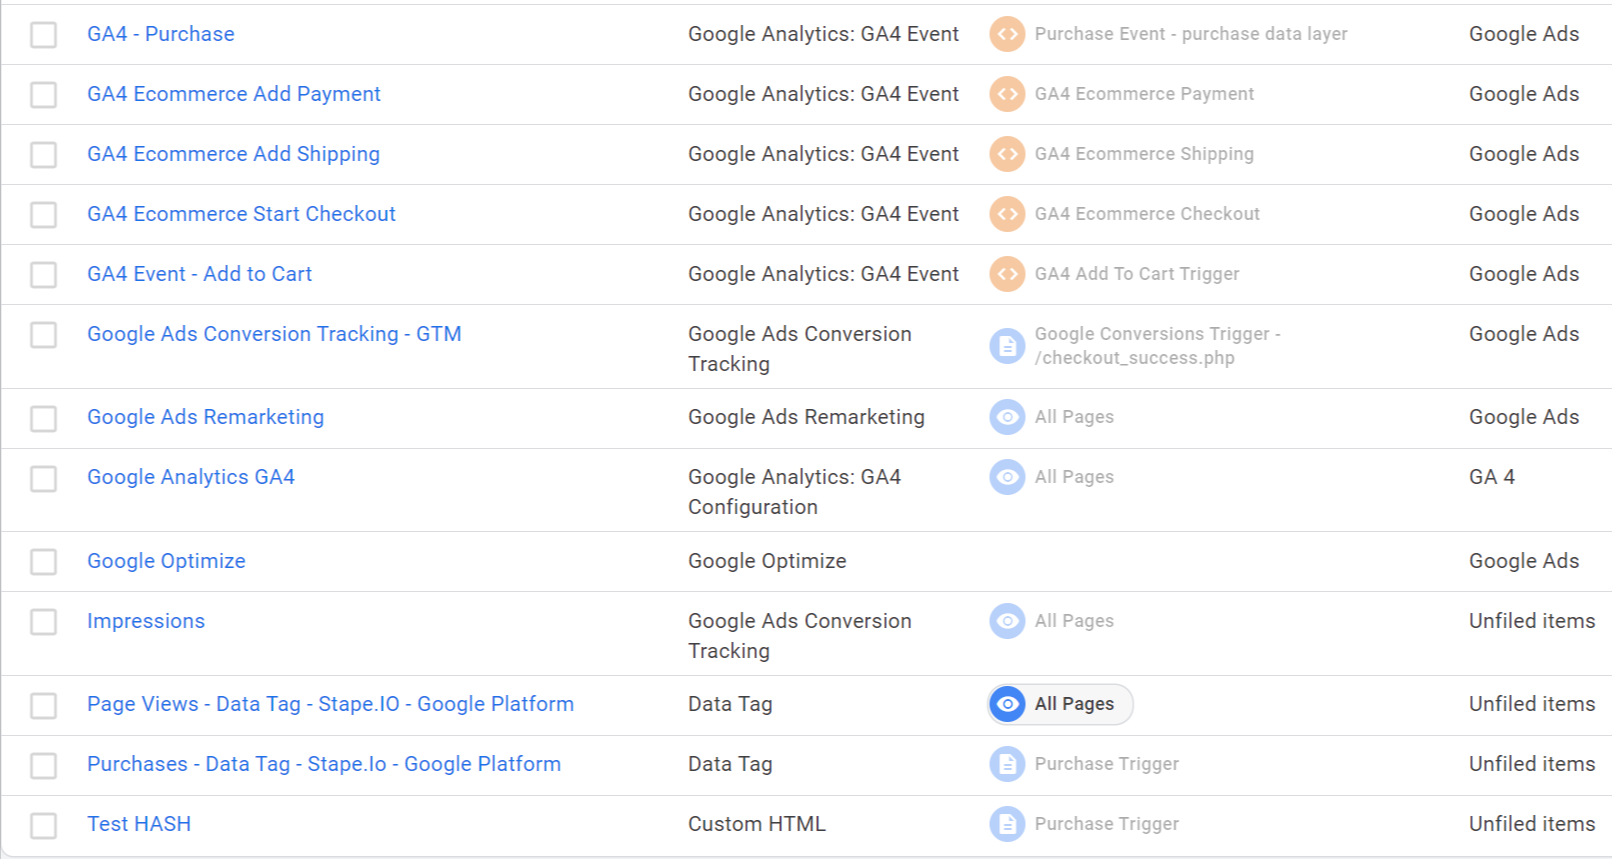Viewport: 1612px width, 859px height.
Task: Click highlighted All Pages eye icon in Page Views row
Action: click(x=1007, y=704)
